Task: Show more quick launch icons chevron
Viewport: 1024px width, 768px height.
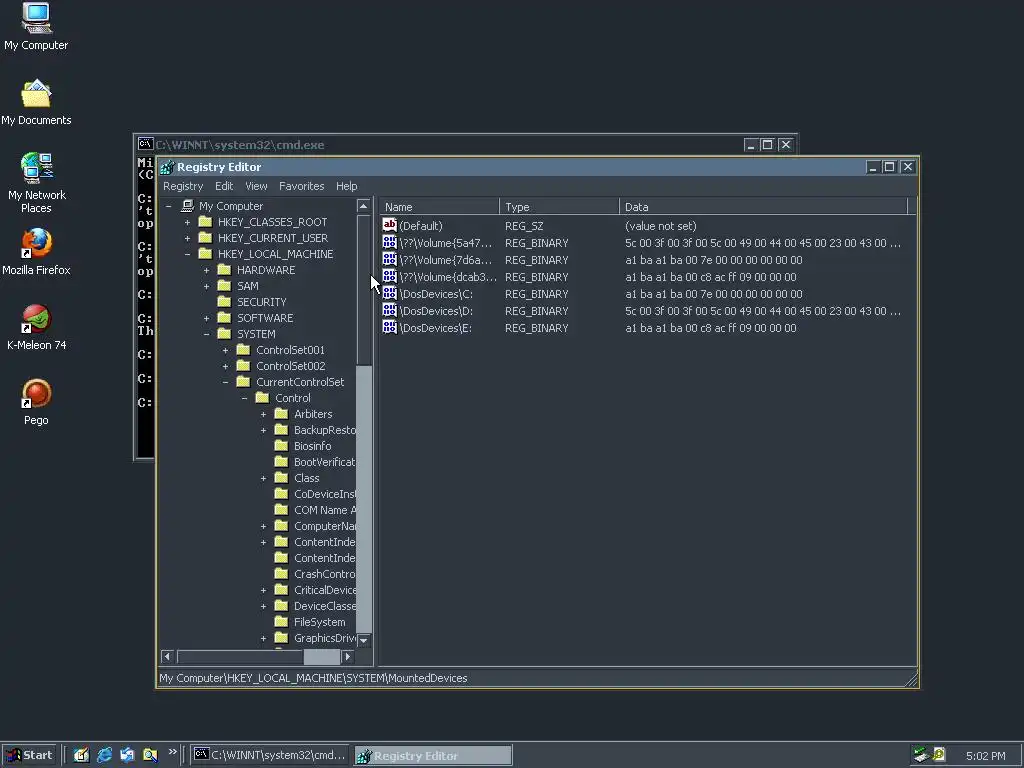Action: (172, 752)
